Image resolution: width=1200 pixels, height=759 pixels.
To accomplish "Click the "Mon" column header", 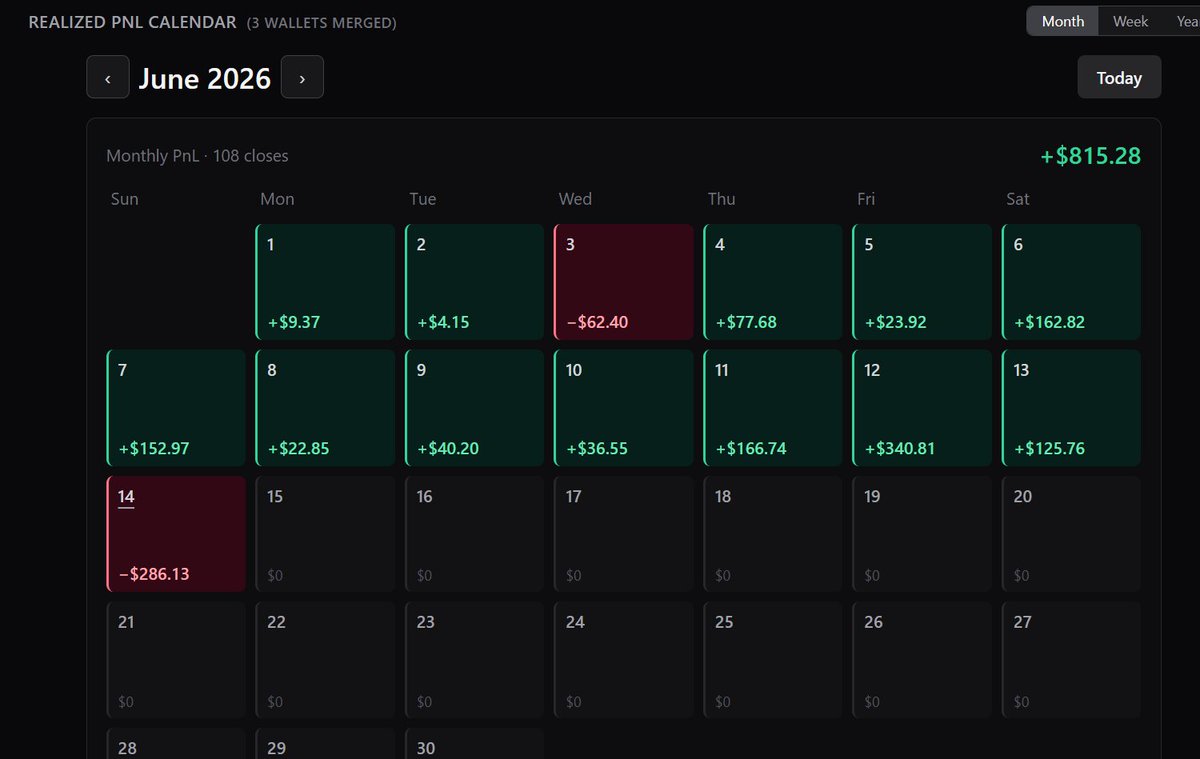I will [x=277, y=199].
